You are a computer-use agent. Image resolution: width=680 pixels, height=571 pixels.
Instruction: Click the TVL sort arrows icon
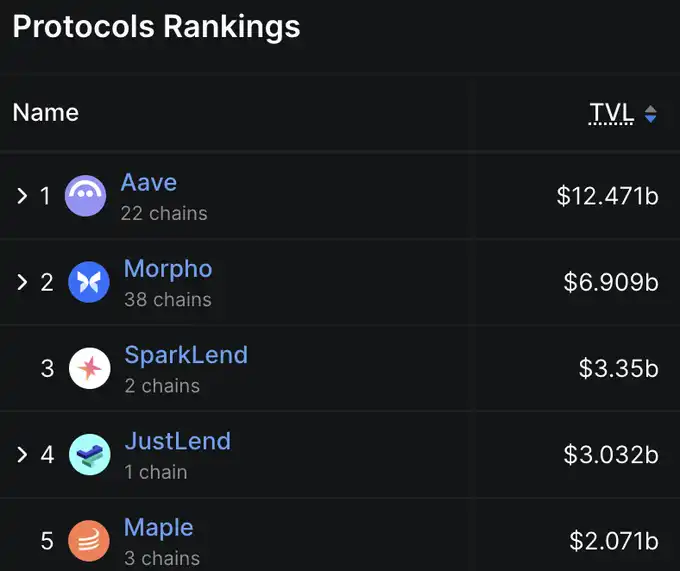pos(651,114)
